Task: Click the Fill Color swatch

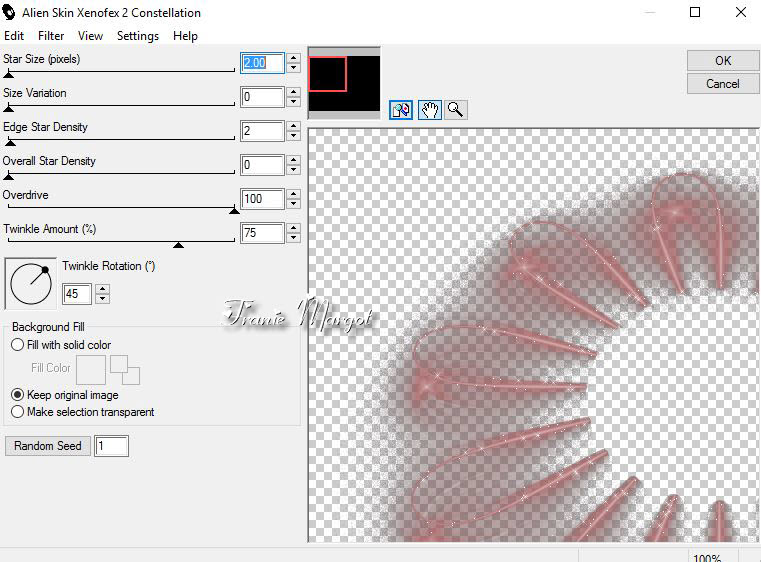Action: point(91,369)
